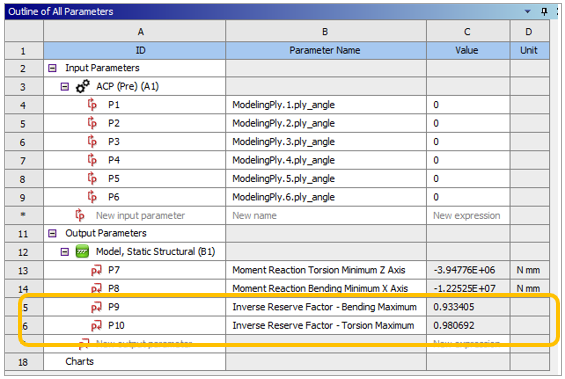Viewport: 565px width, 379px height.
Task: Click the value 0.933405
Action: click(x=454, y=307)
